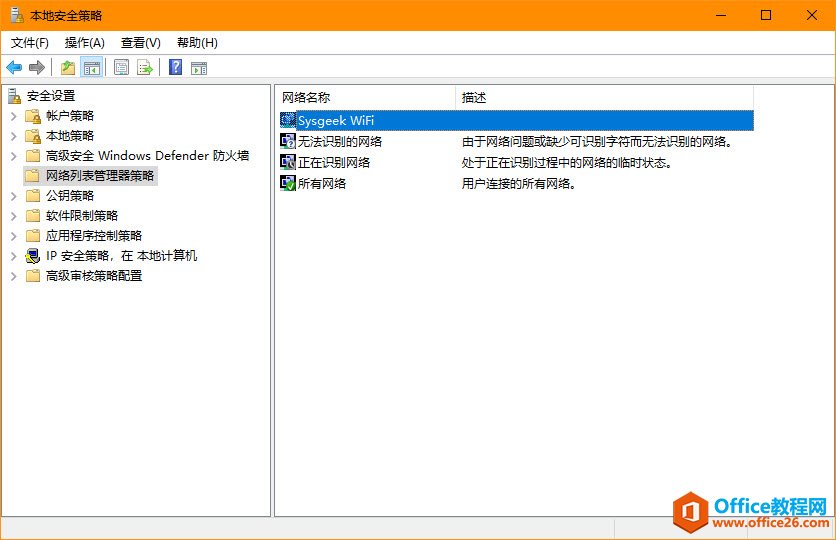Expand the 高级审核策略配置 tree node
The image size is (836, 540).
coord(14,276)
